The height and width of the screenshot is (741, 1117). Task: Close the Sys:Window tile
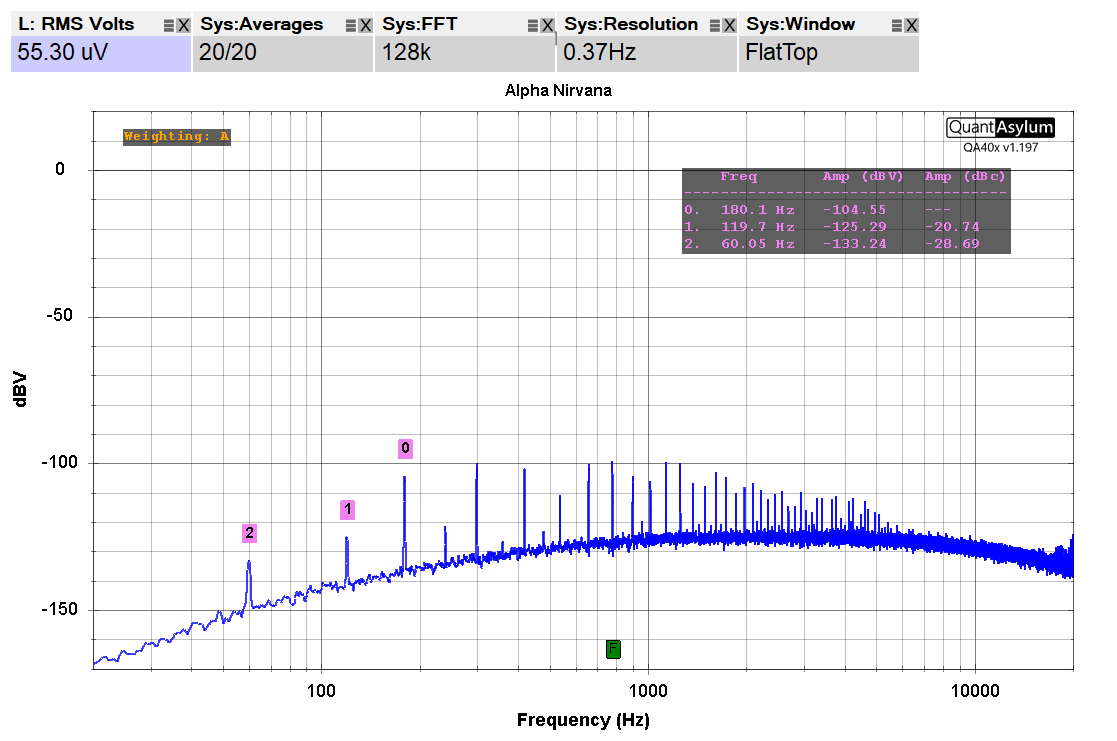point(912,26)
